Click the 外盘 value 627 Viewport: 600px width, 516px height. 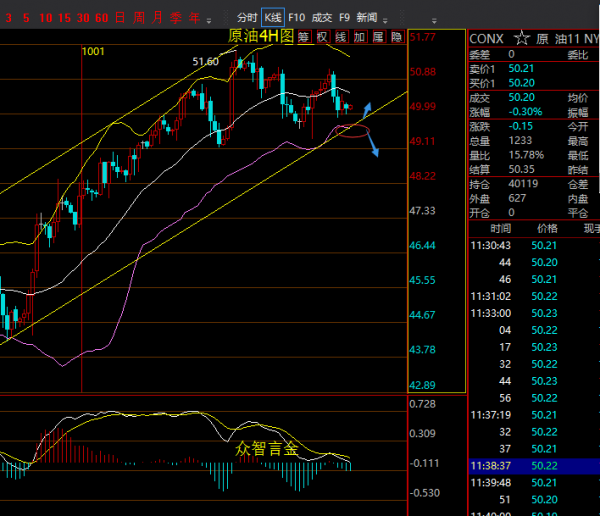(x=517, y=198)
